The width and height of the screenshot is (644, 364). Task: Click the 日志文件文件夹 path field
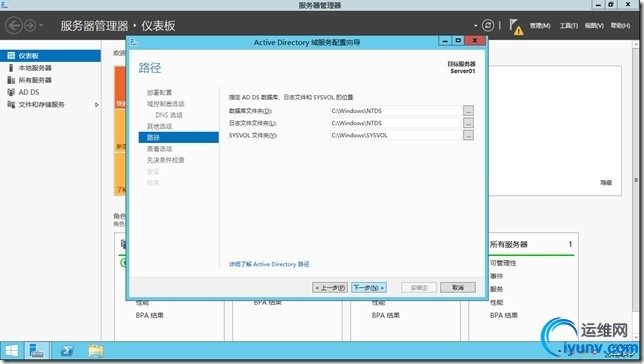tap(396, 123)
